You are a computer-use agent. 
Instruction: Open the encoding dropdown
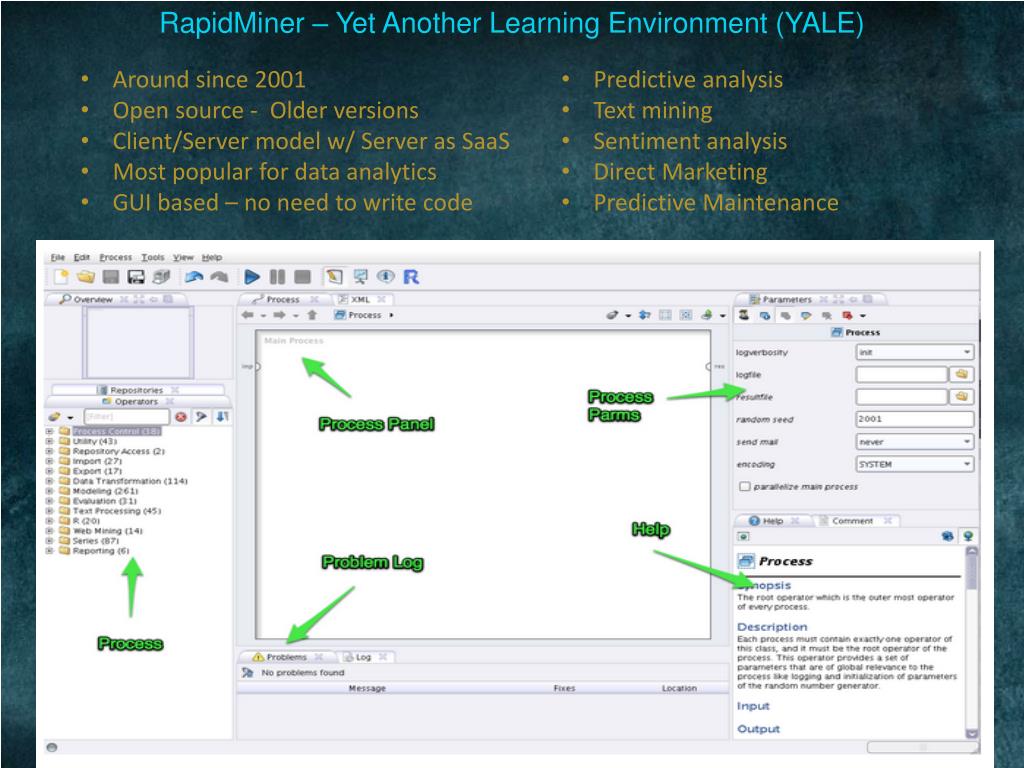click(x=914, y=464)
